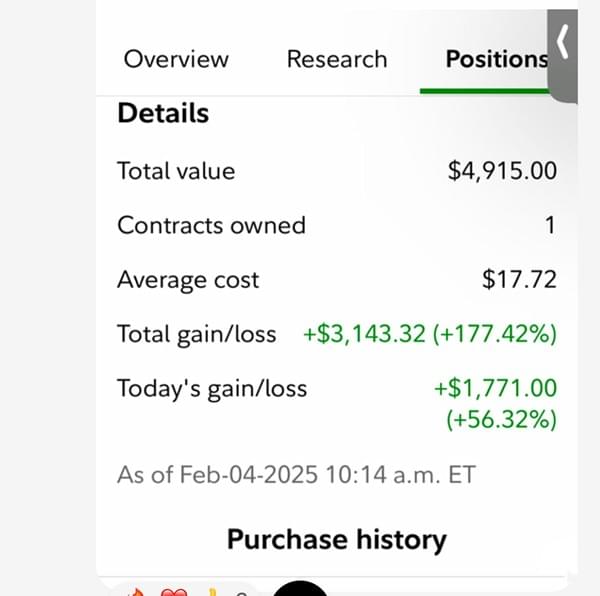The width and height of the screenshot is (600, 596).
Task: Click the Details section heading
Action: tap(163, 113)
